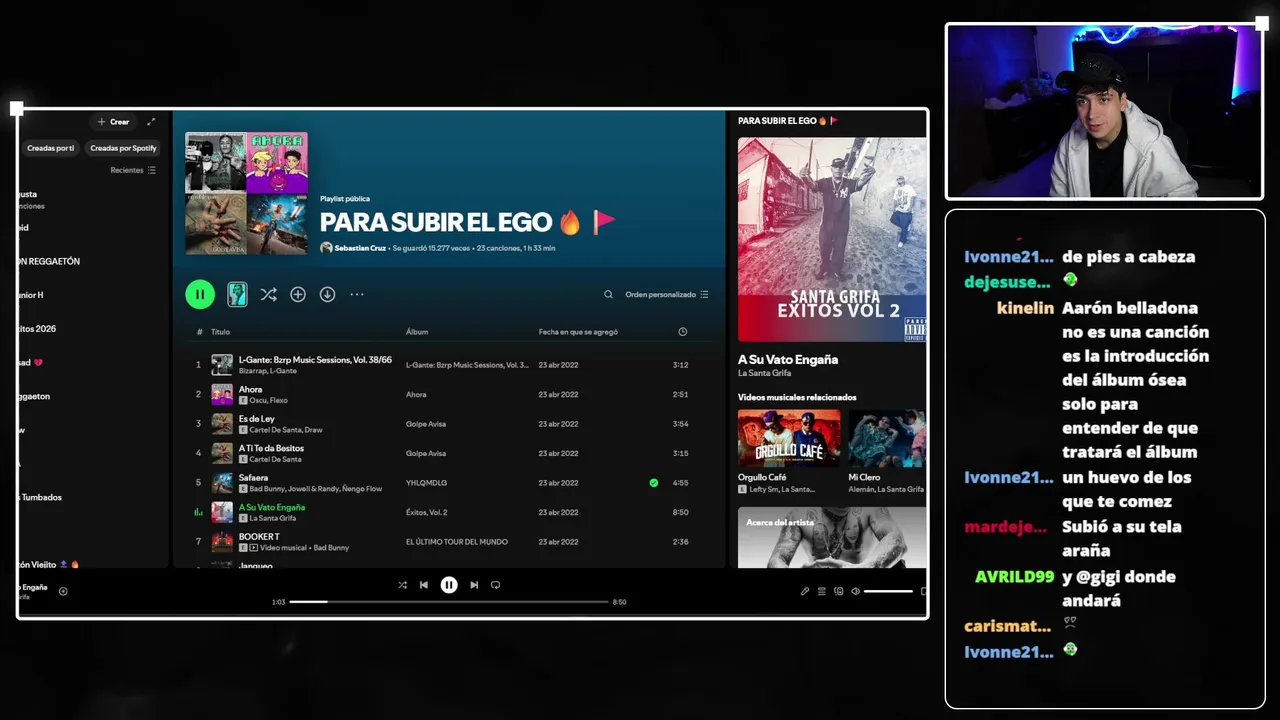
Task: Click the playlist cover collage image
Action: [x=246, y=193]
